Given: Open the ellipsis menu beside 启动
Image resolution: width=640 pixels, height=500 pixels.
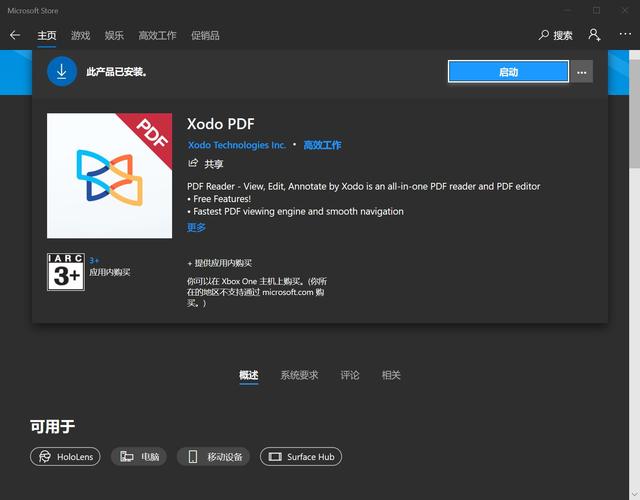Looking at the screenshot, I should 582,72.
